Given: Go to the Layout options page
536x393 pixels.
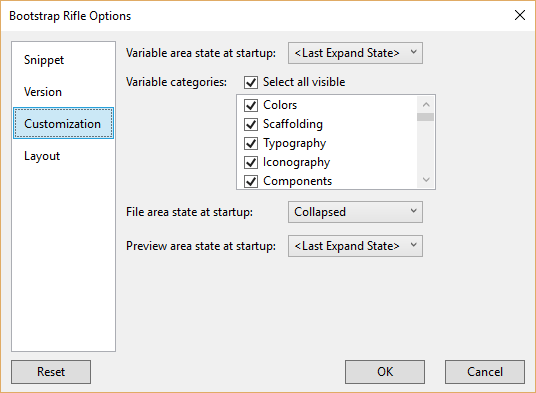Looking at the screenshot, I should pyautogui.click(x=63, y=155).
